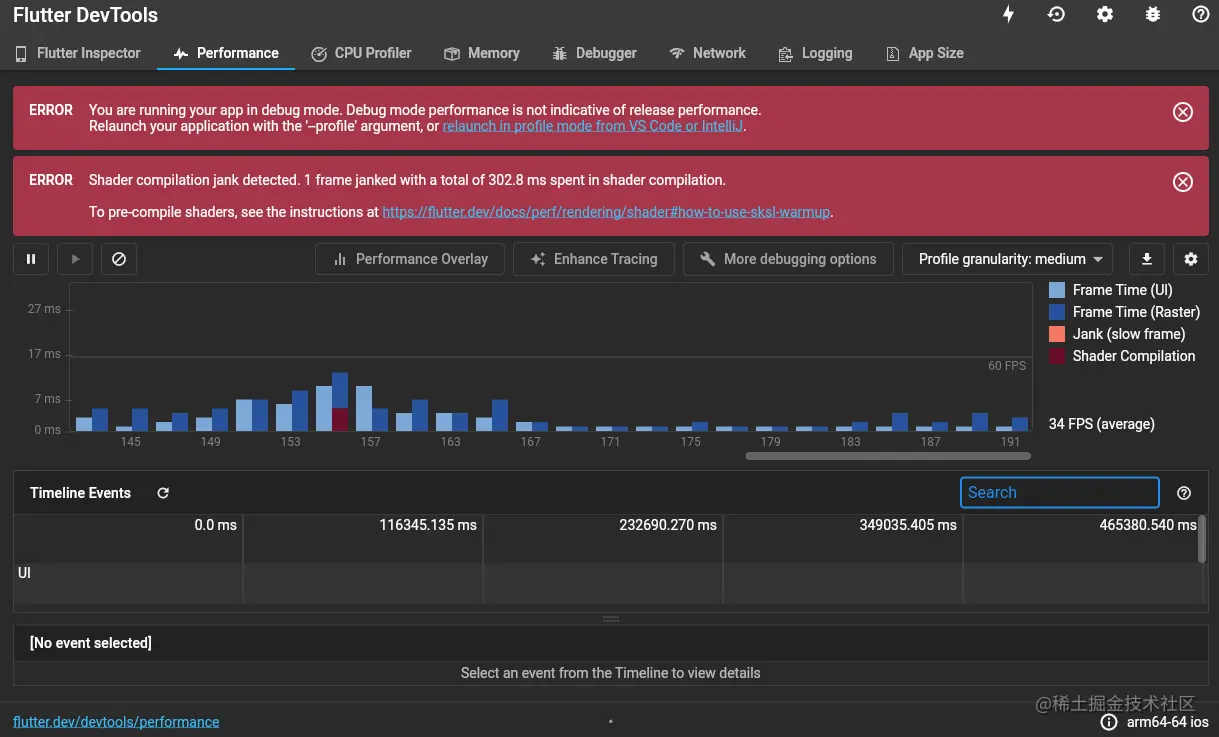Click the Flutter DevTools title
1219x737 pixels.
tap(85, 15)
